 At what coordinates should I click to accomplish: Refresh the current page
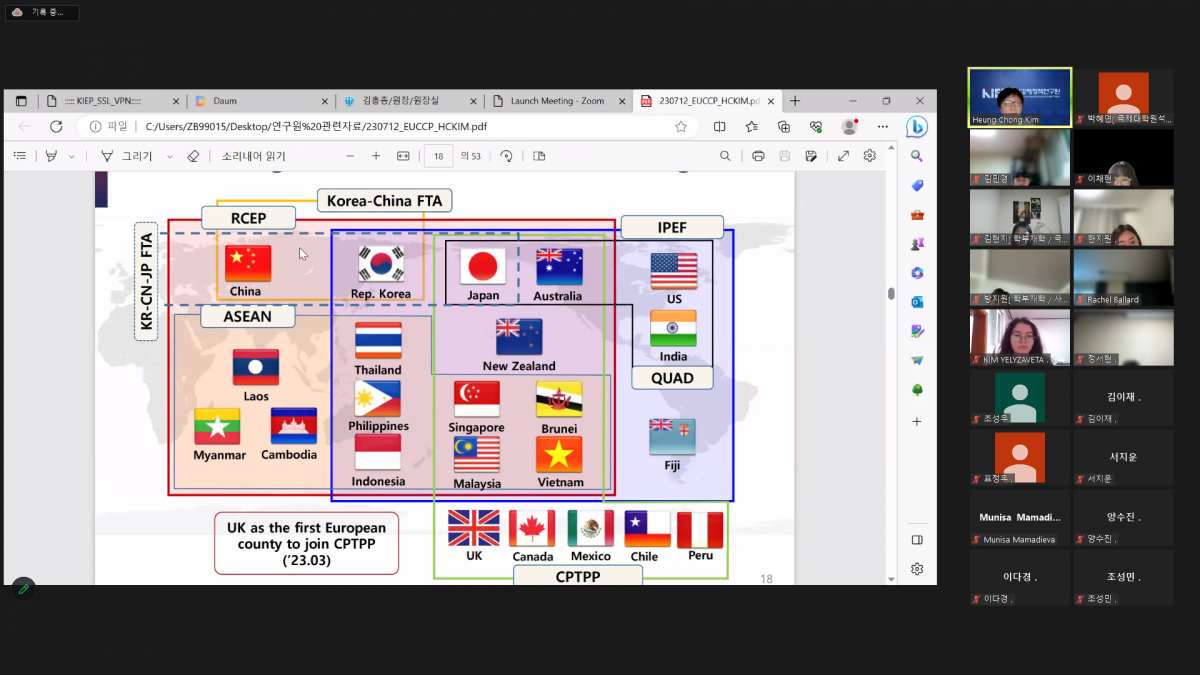pyautogui.click(x=57, y=127)
